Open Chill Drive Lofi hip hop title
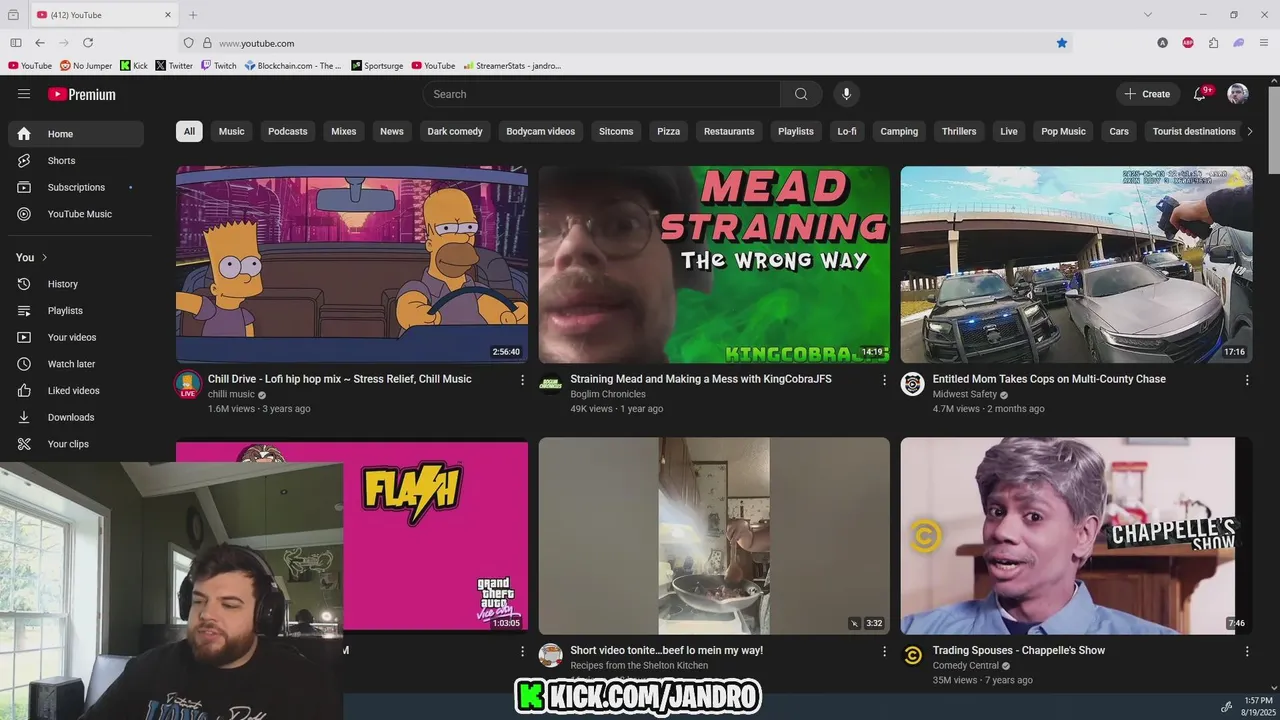This screenshot has width=1280, height=720. tap(340, 379)
